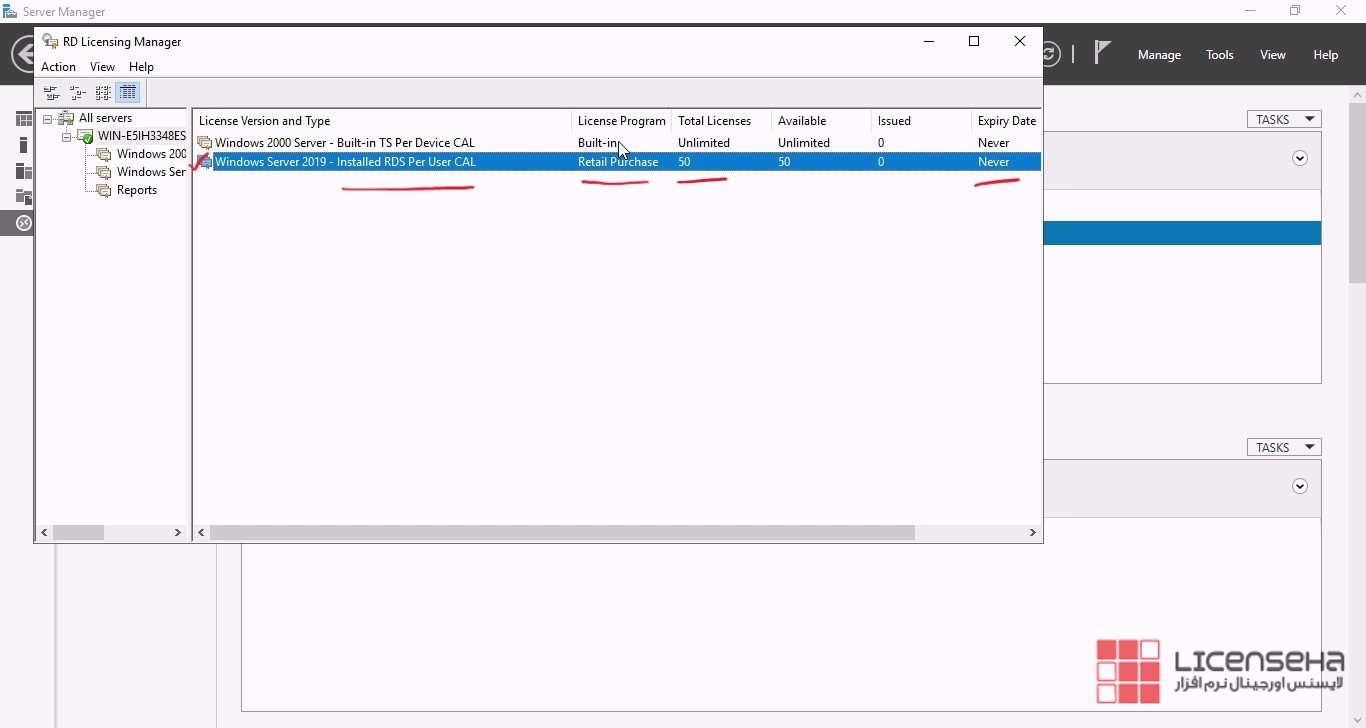
Task: Switch to Small Icons view in toolbar
Action: [x=77, y=93]
